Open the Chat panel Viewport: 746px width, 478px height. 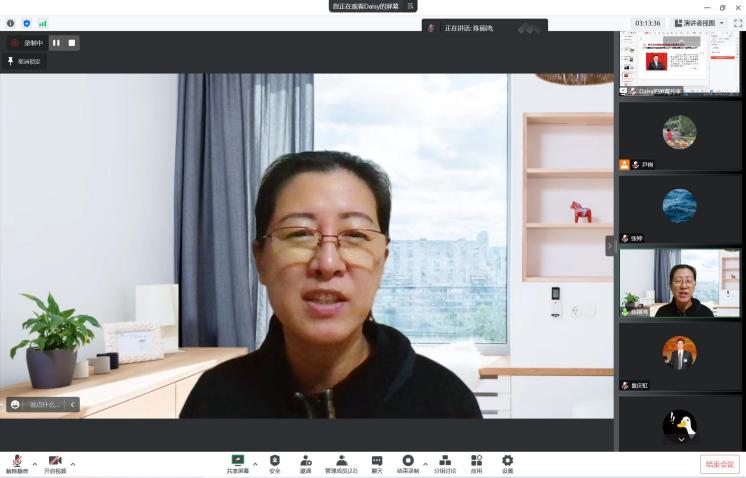[377, 464]
